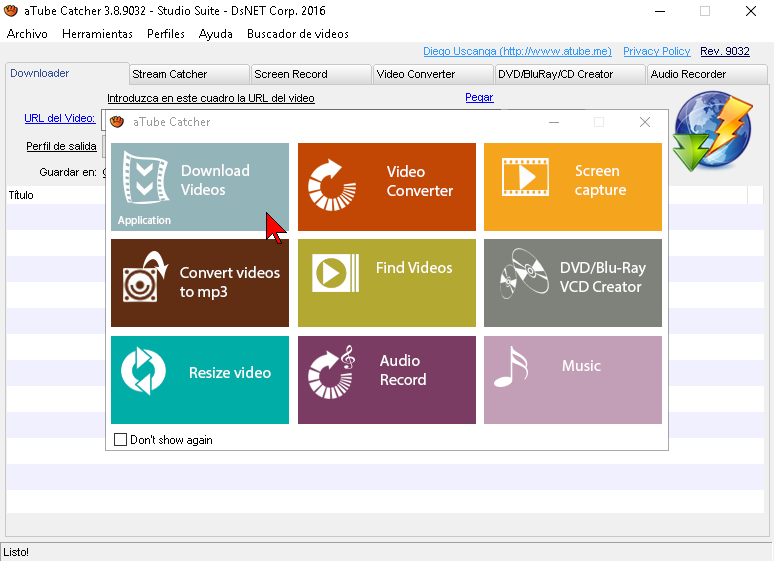This screenshot has width=774, height=562.
Task: Open the Archivo menu
Action: click(x=27, y=34)
